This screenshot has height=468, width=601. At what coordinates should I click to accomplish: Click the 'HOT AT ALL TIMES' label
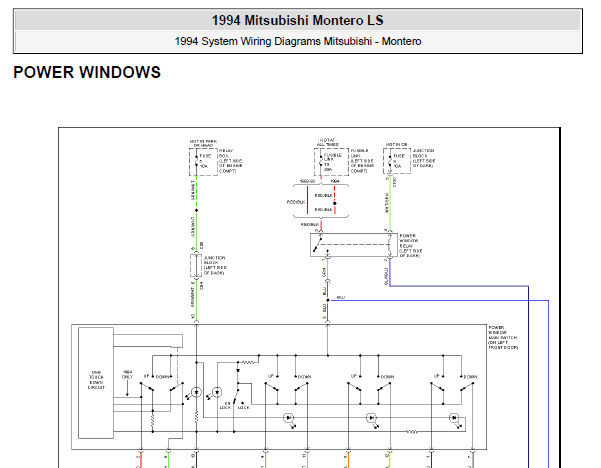[x=328, y=143]
